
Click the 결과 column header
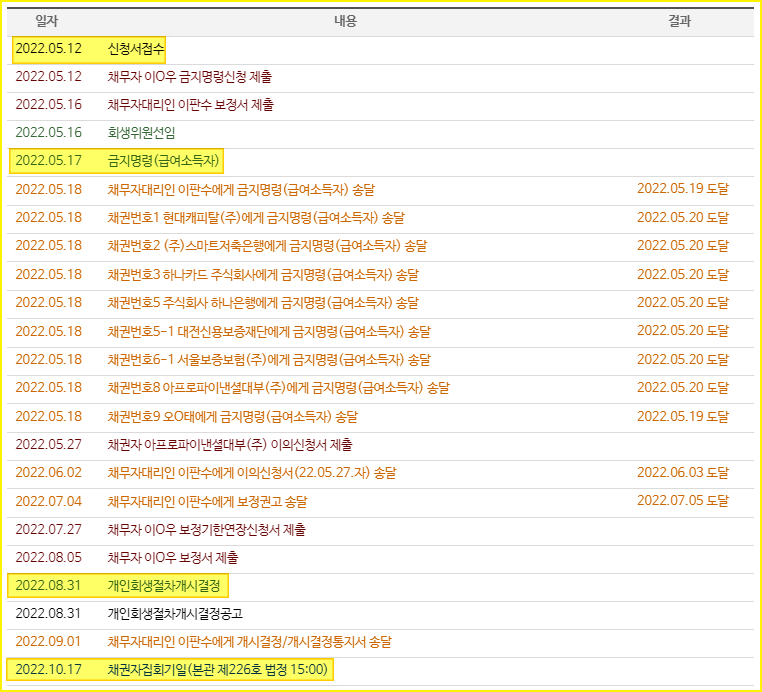tap(679, 21)
